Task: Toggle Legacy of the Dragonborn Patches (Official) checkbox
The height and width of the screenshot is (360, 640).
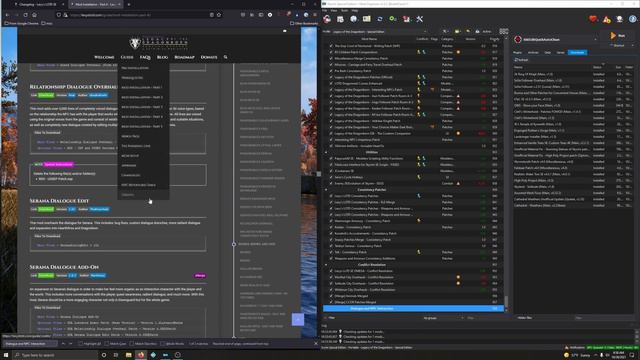Action: click(331, 77)
